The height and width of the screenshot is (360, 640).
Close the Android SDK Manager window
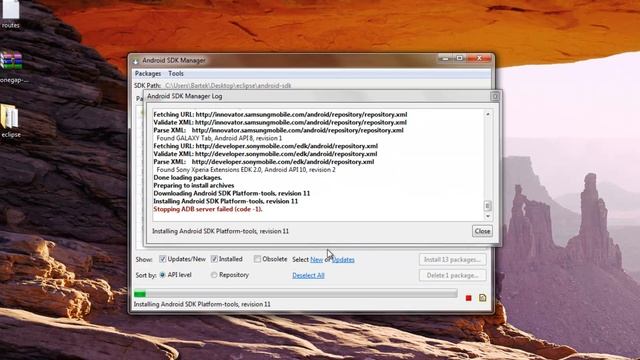point(479,59)
